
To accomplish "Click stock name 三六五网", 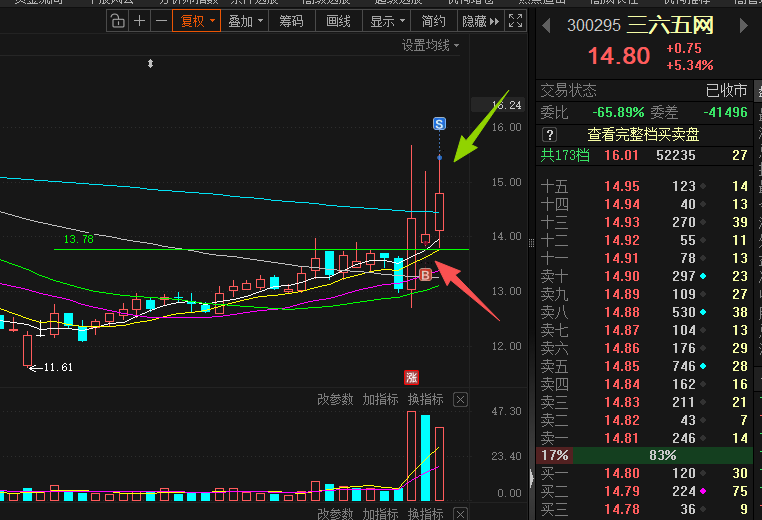I will (x=670, y=25).
